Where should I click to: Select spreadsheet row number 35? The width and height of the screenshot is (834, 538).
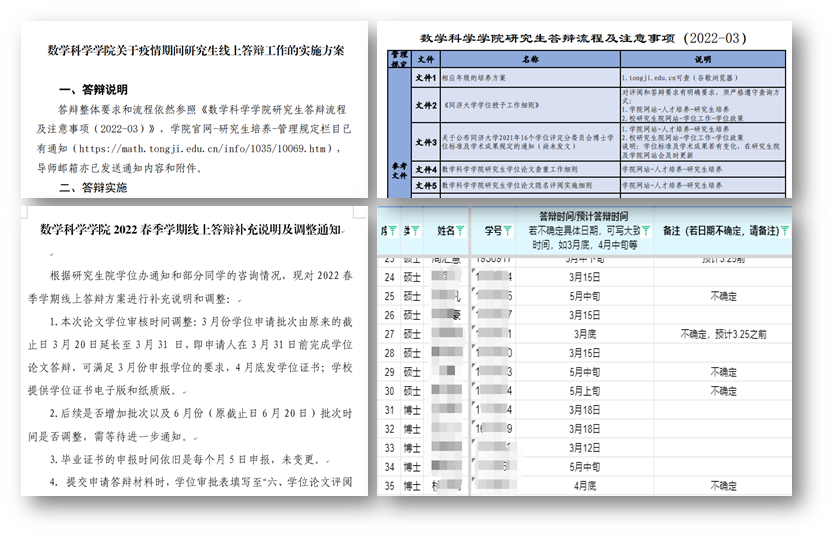click(390, 485)
